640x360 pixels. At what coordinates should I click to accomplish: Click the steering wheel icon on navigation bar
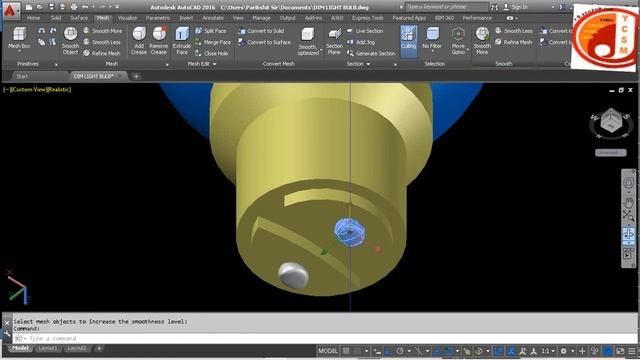[629, 183]
